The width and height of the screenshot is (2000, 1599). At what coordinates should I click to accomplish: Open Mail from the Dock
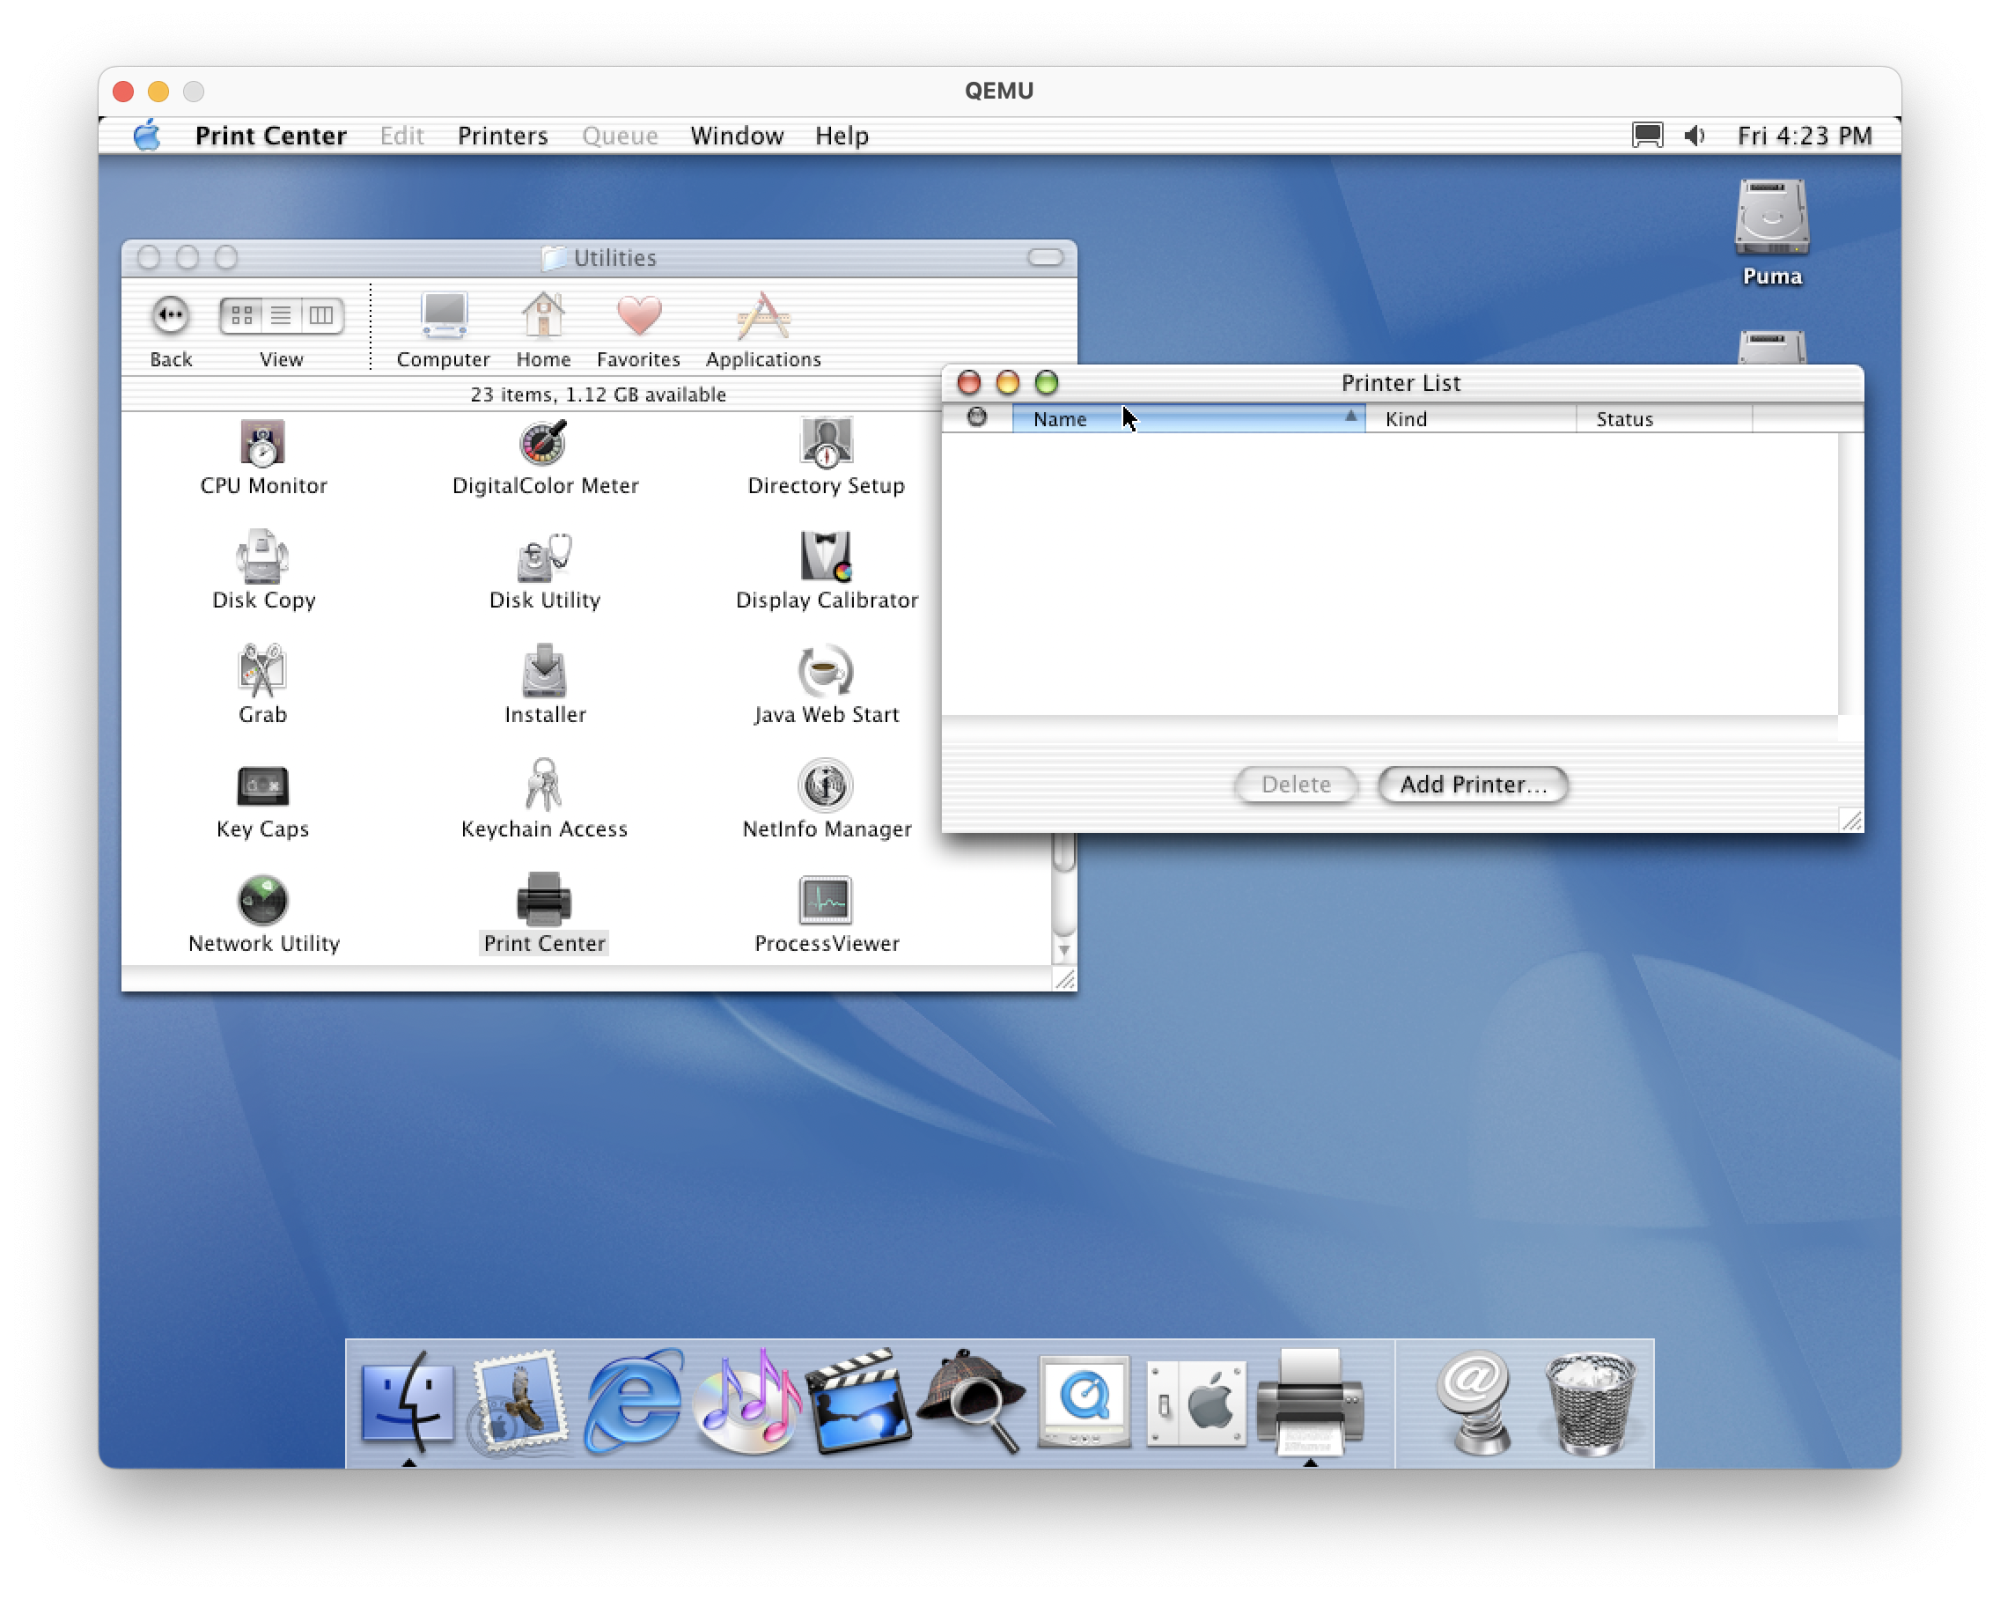tap(519, 1402)
